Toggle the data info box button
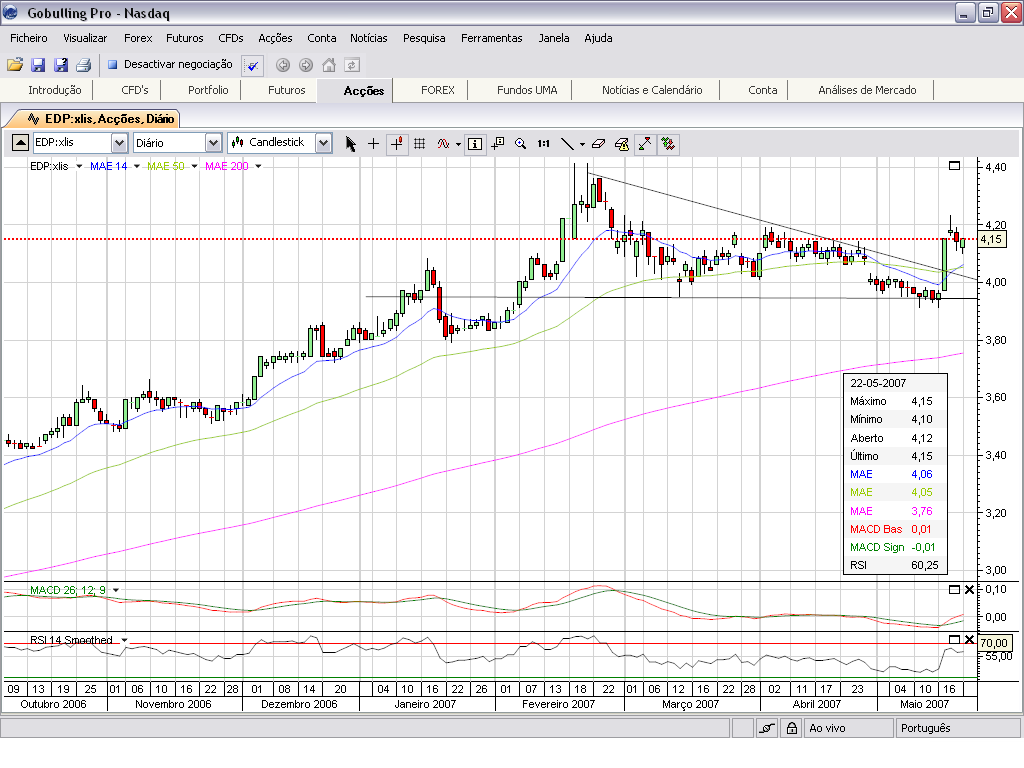 (x=475, y=143)
